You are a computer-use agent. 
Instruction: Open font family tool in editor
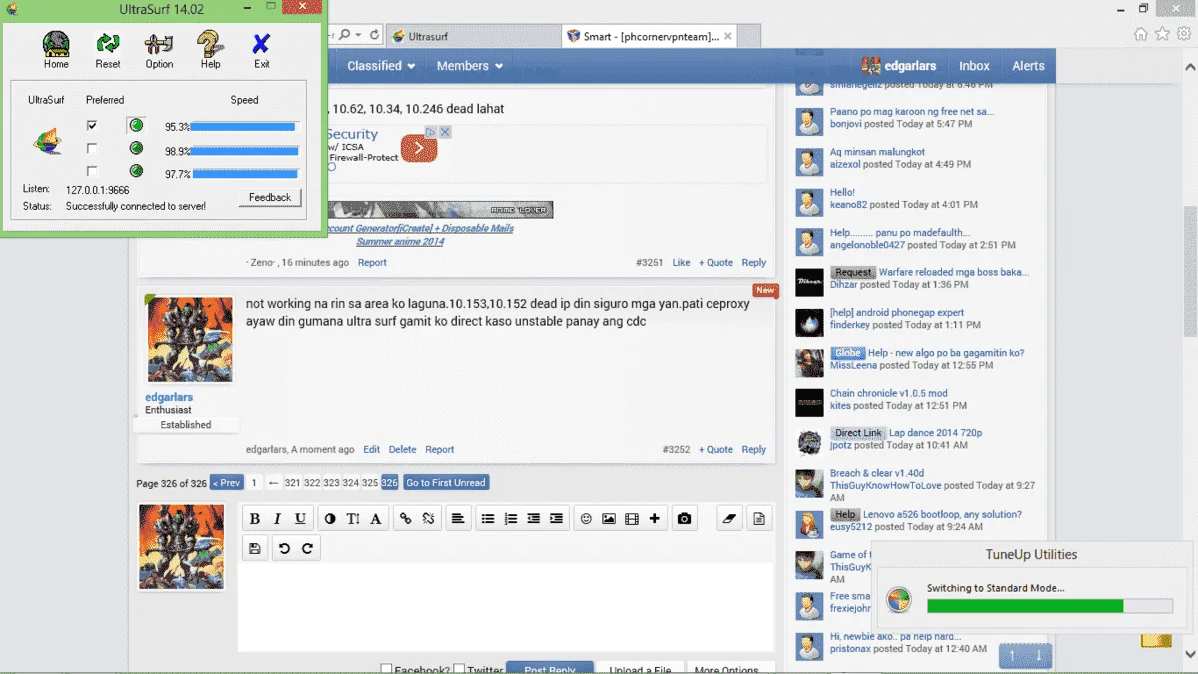pos(375,518)
